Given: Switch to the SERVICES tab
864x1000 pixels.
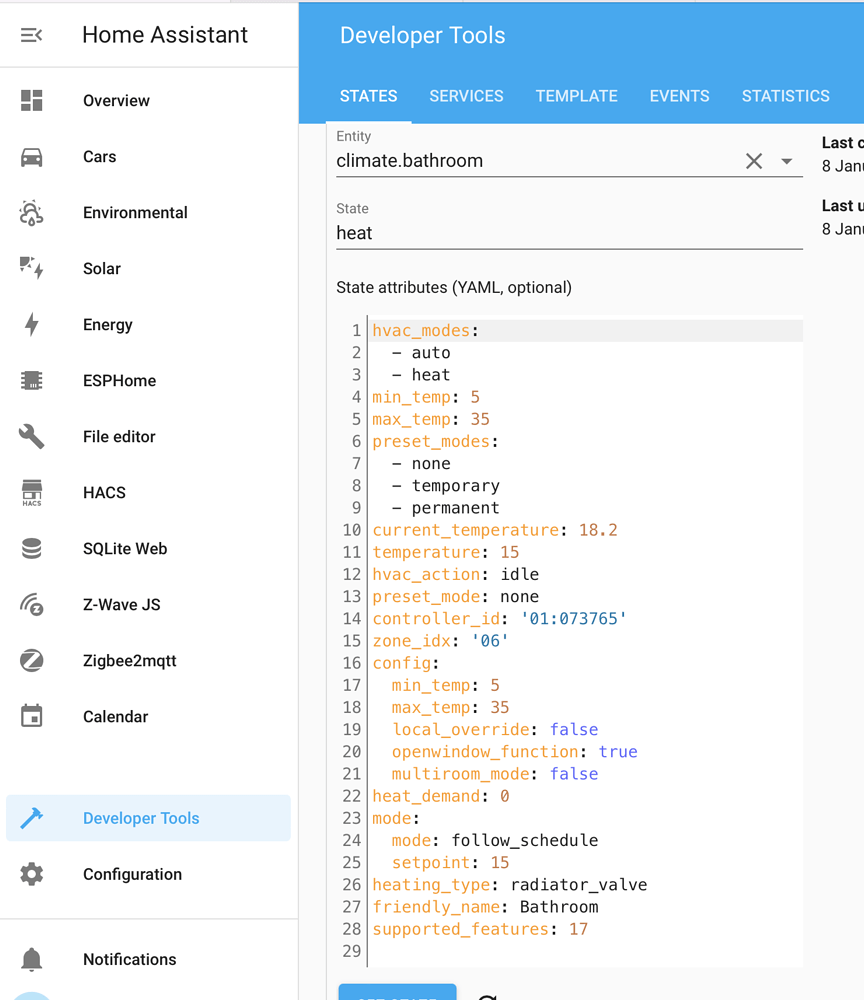Looking at the screenshot, I should 466,96.
